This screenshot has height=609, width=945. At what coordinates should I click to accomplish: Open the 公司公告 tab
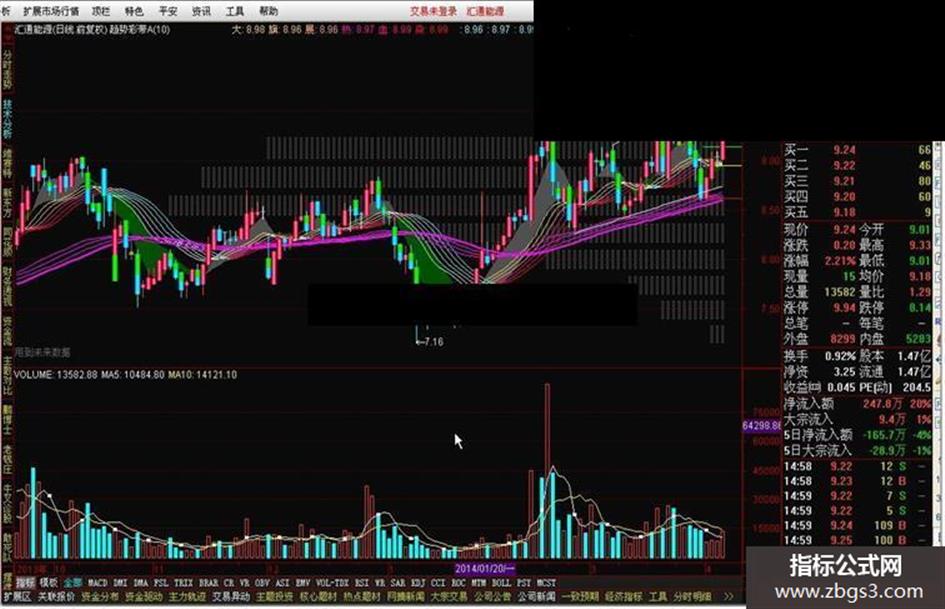(493, 596)
